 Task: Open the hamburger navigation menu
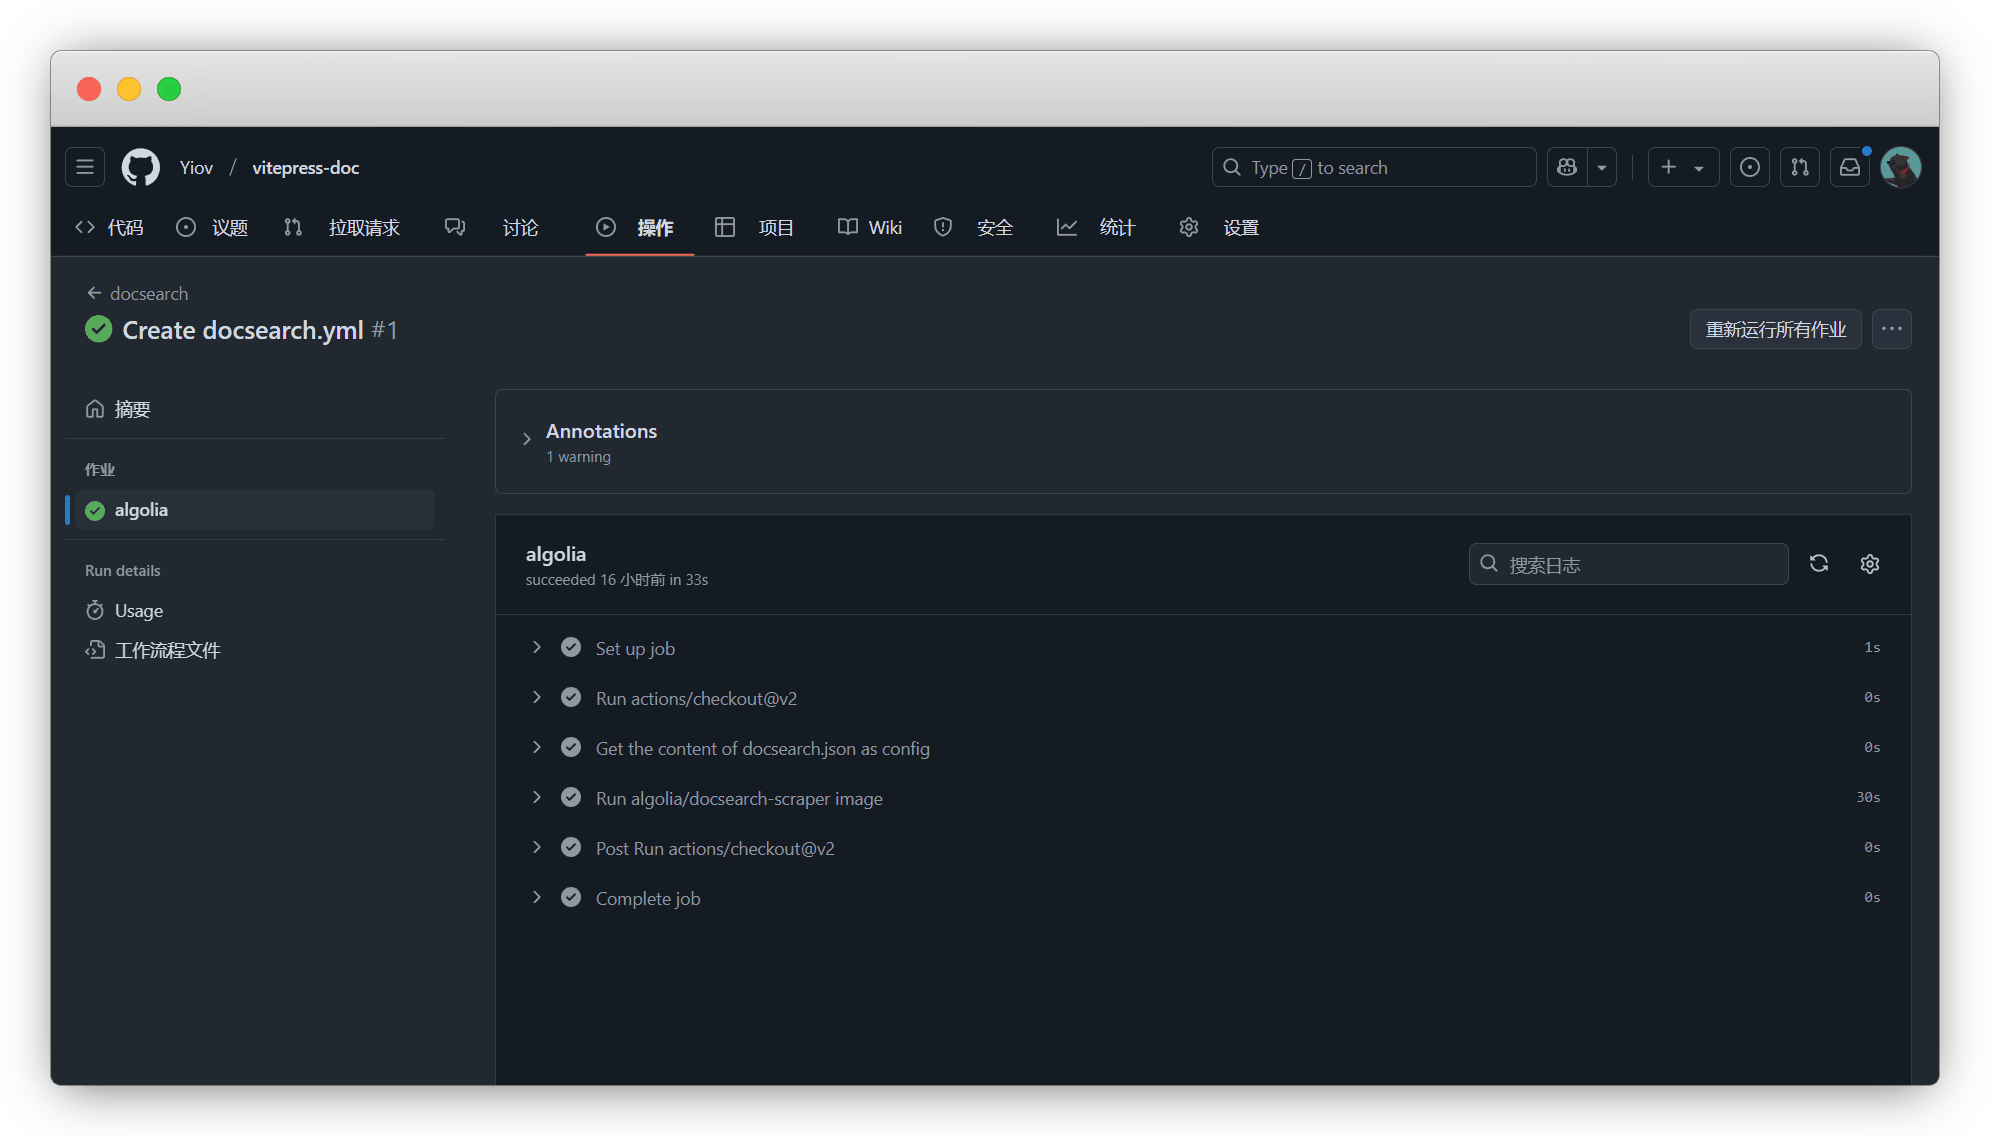(x=85, y=167)
